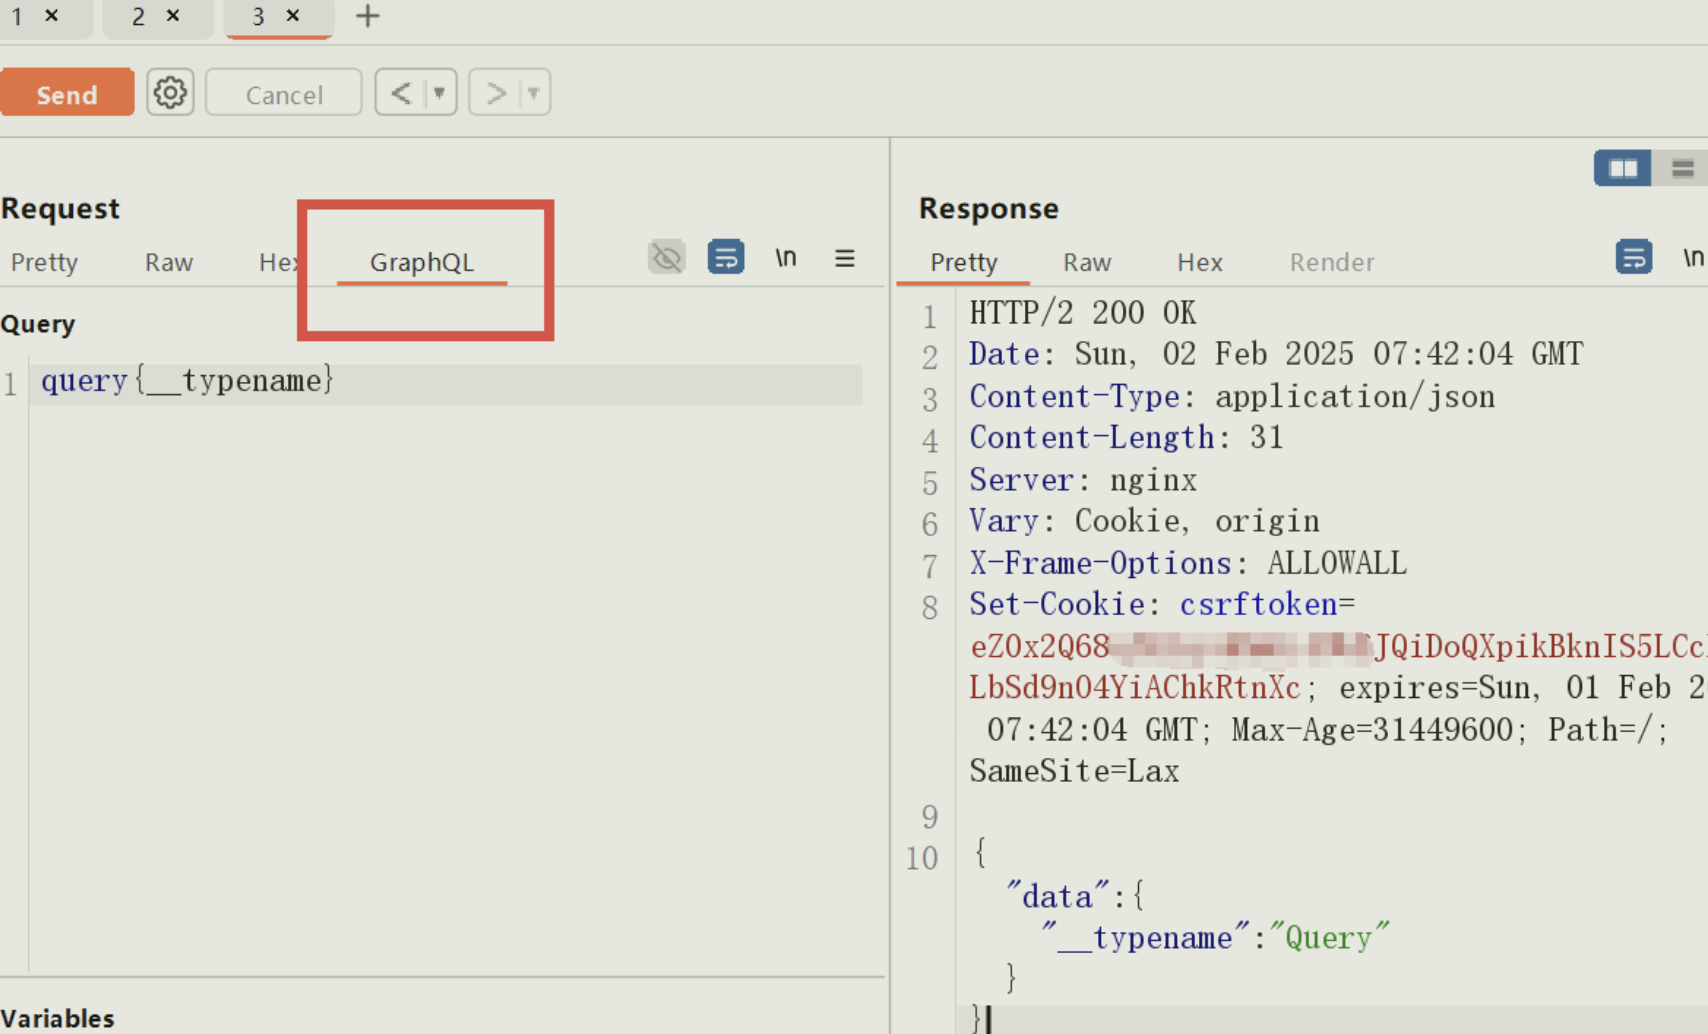This screenshot has height=1034, width=1708.
Task: Click inside the GraphQL query editor line
Action: (450, 381)
